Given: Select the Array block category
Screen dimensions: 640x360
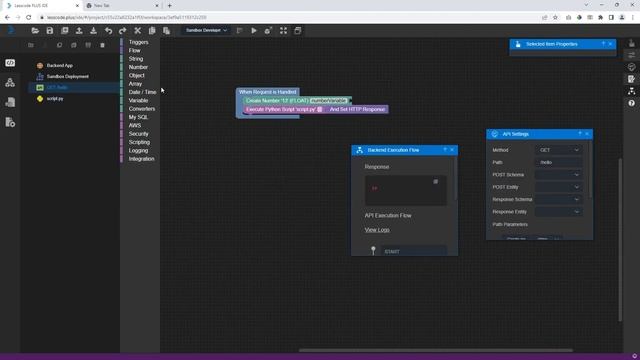Looking at the screenshot, I should pos(135,84).
